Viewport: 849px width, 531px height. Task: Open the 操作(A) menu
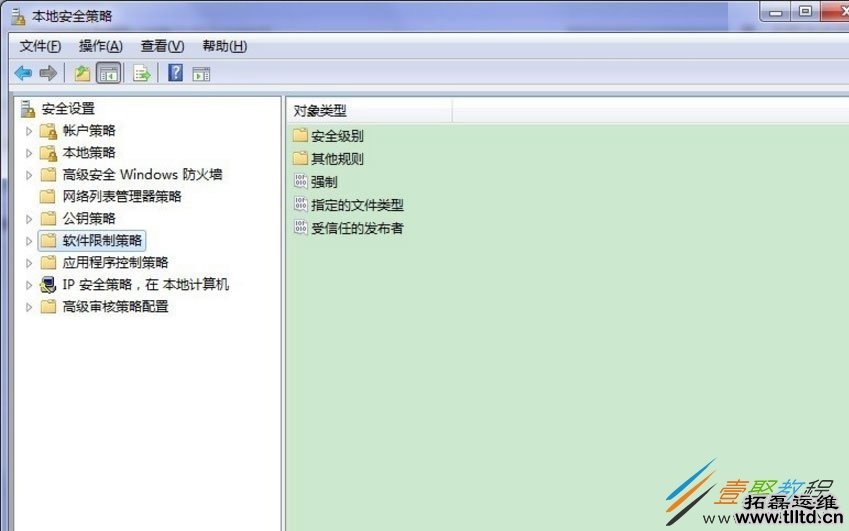(x=101, y=47)
